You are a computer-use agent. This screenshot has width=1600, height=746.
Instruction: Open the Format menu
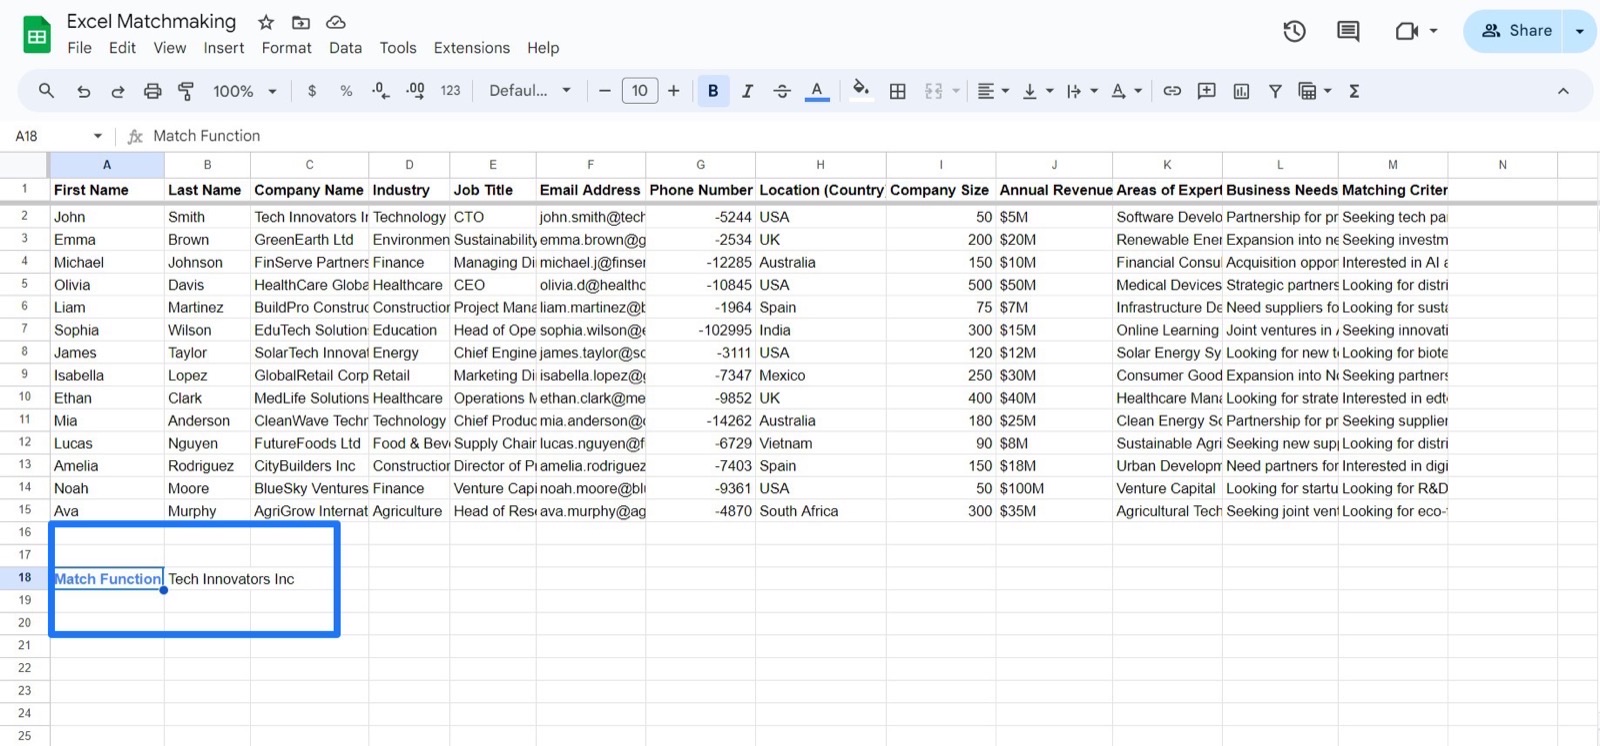286,48
